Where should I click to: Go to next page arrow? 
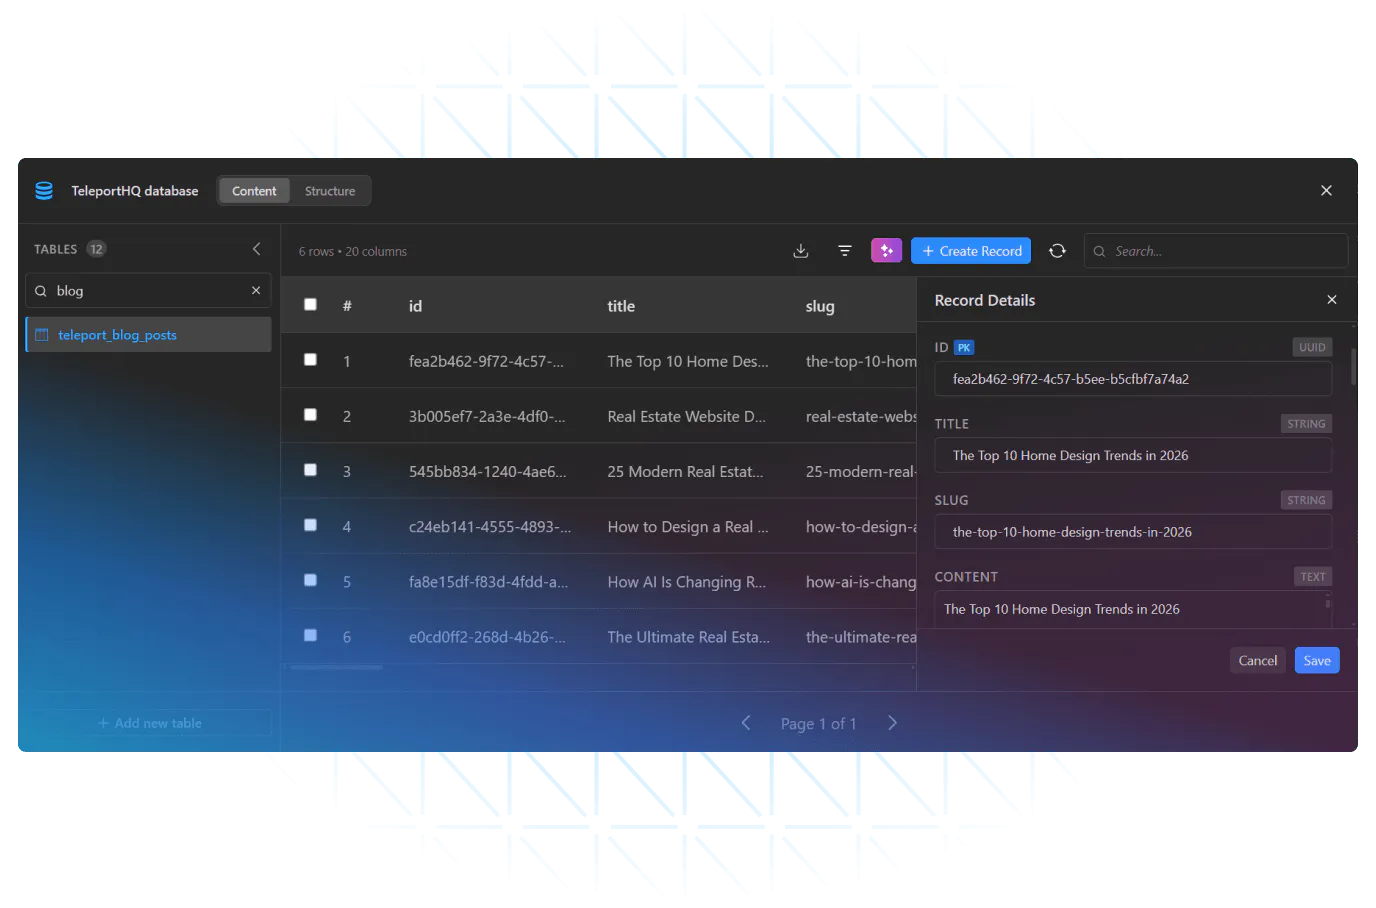click(x=892, y=723)
